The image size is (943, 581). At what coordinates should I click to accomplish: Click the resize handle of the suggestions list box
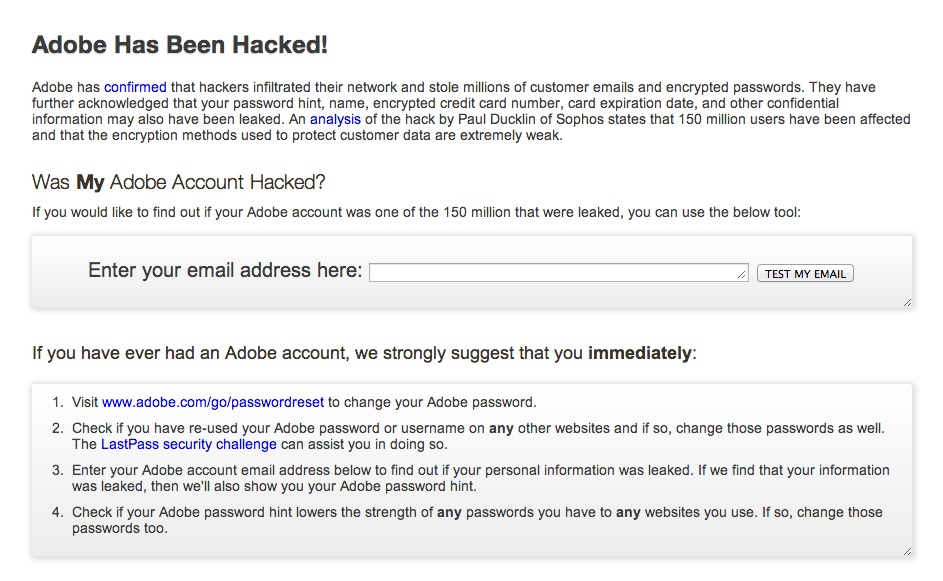pos(907,550)
